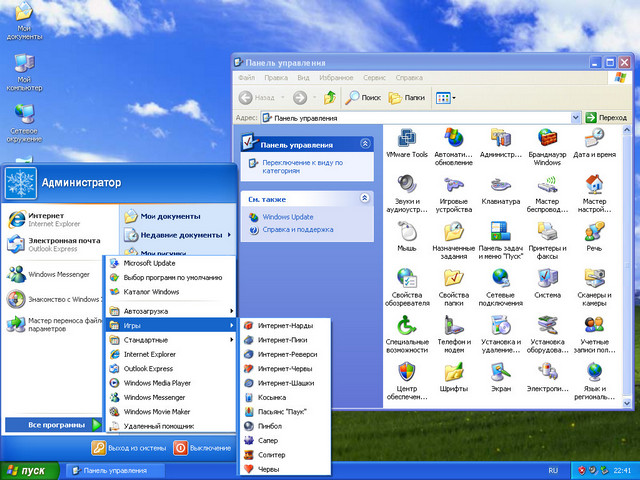Open the address bar dropdown arrow
This screenshot has width=640, height=480.
pos(574,117)
